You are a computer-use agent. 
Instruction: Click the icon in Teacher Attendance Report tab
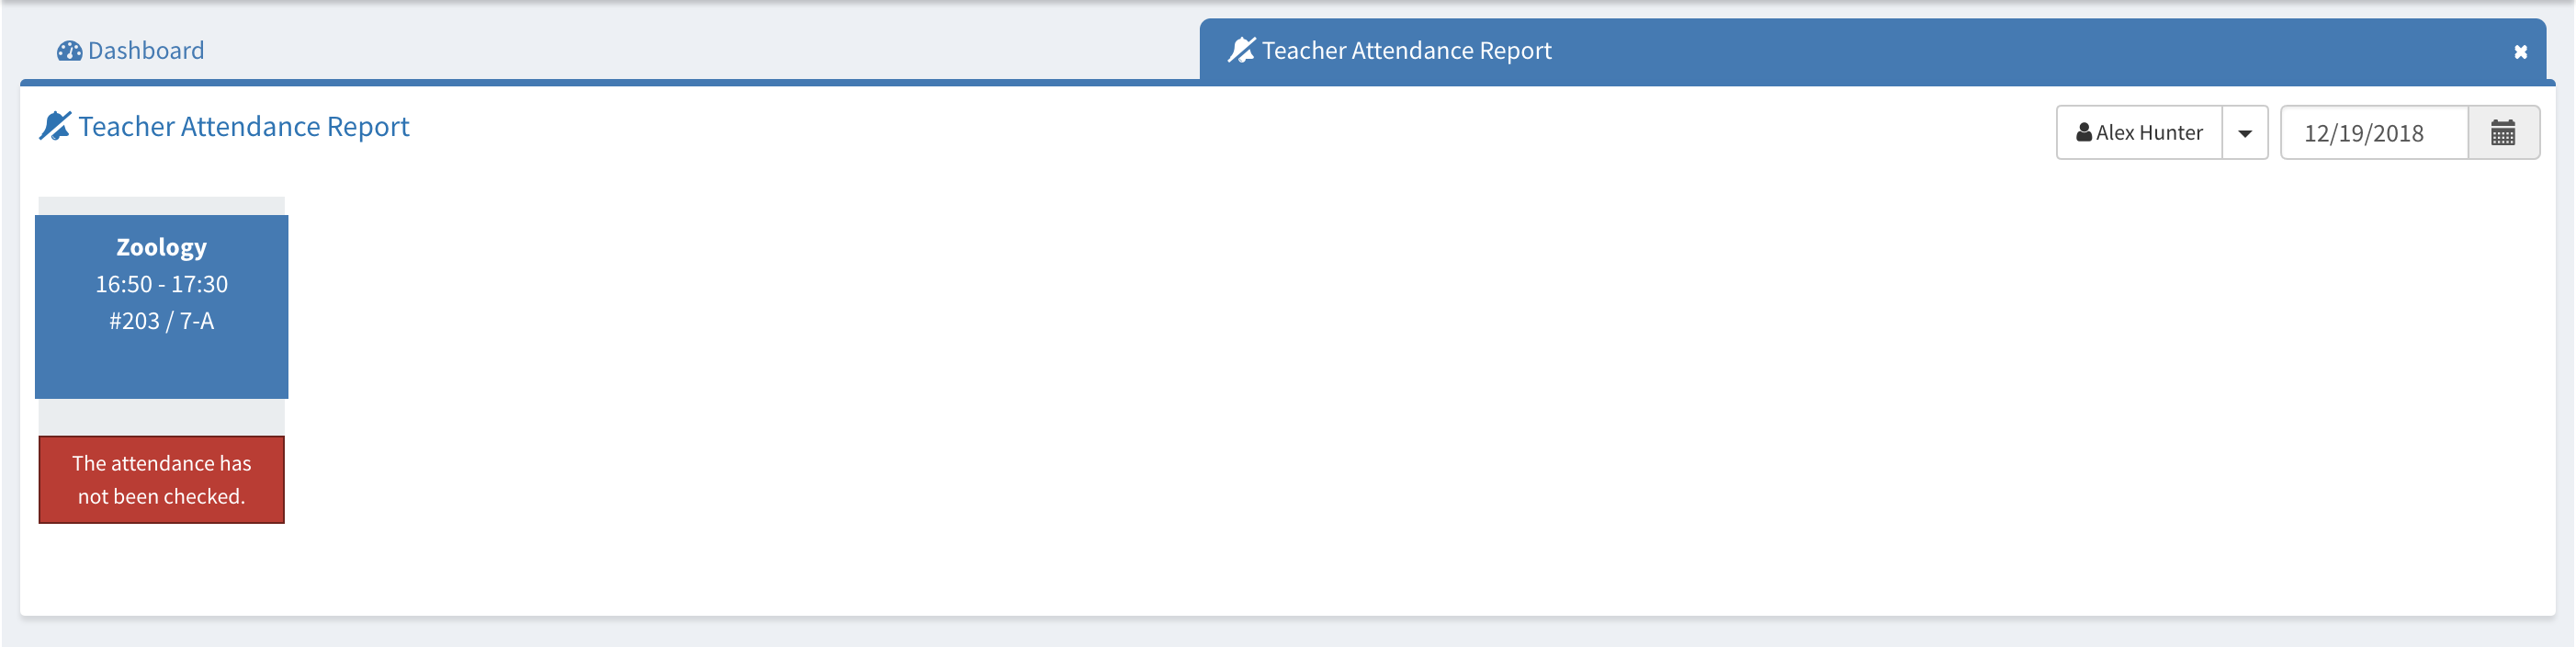1241,50
